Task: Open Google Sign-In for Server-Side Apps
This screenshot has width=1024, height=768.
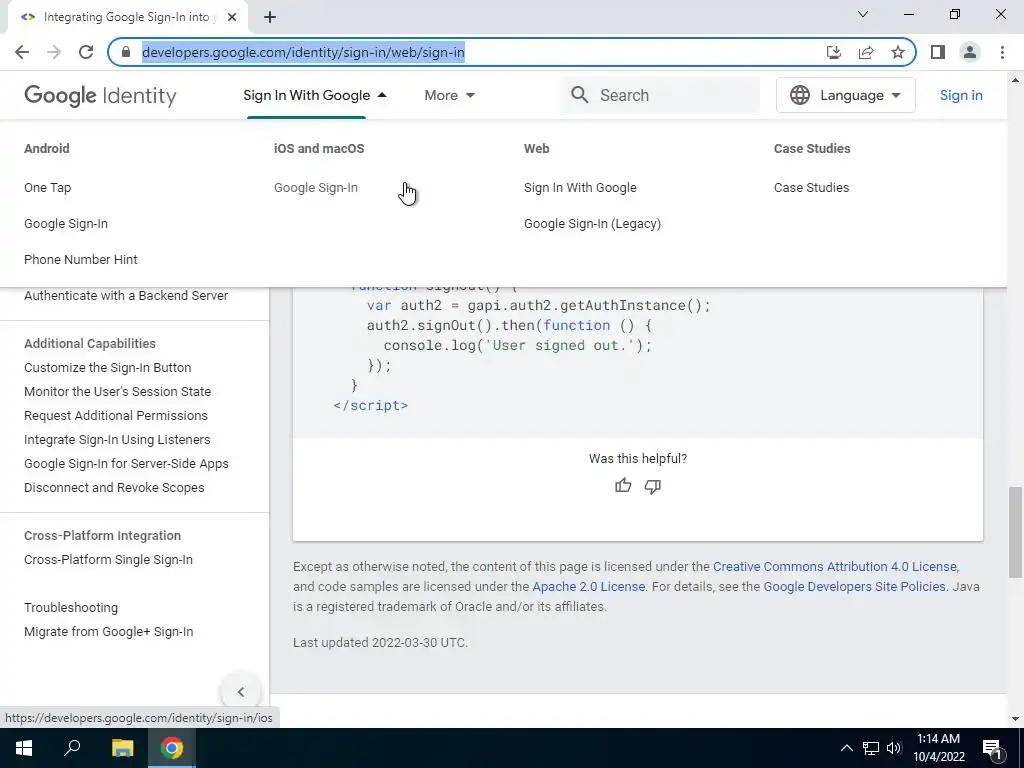Action: (x=126, y=464)
